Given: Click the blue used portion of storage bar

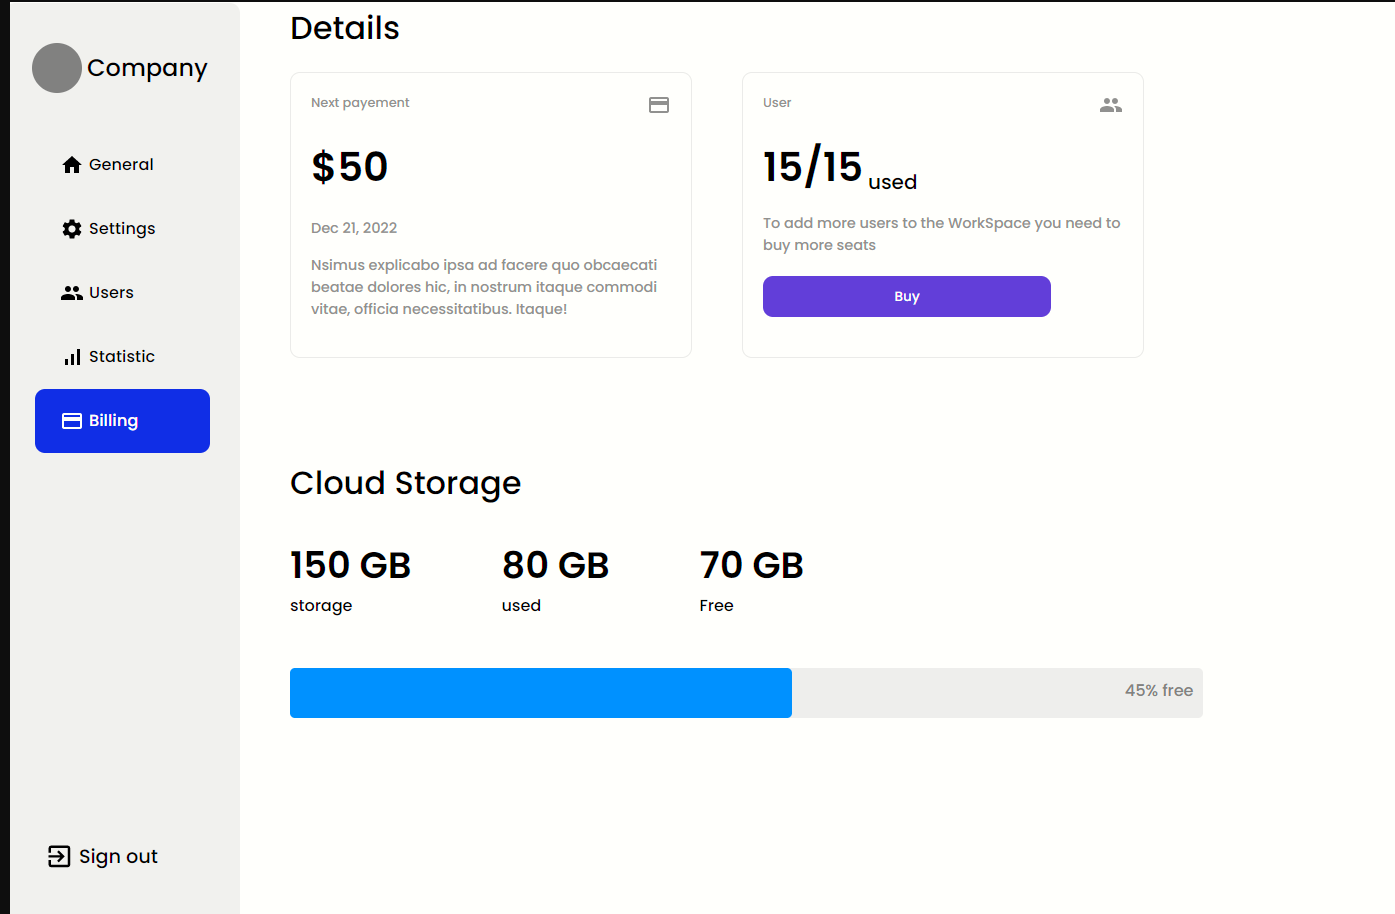Looking at the screenshot, I should (x=540, y=693).
